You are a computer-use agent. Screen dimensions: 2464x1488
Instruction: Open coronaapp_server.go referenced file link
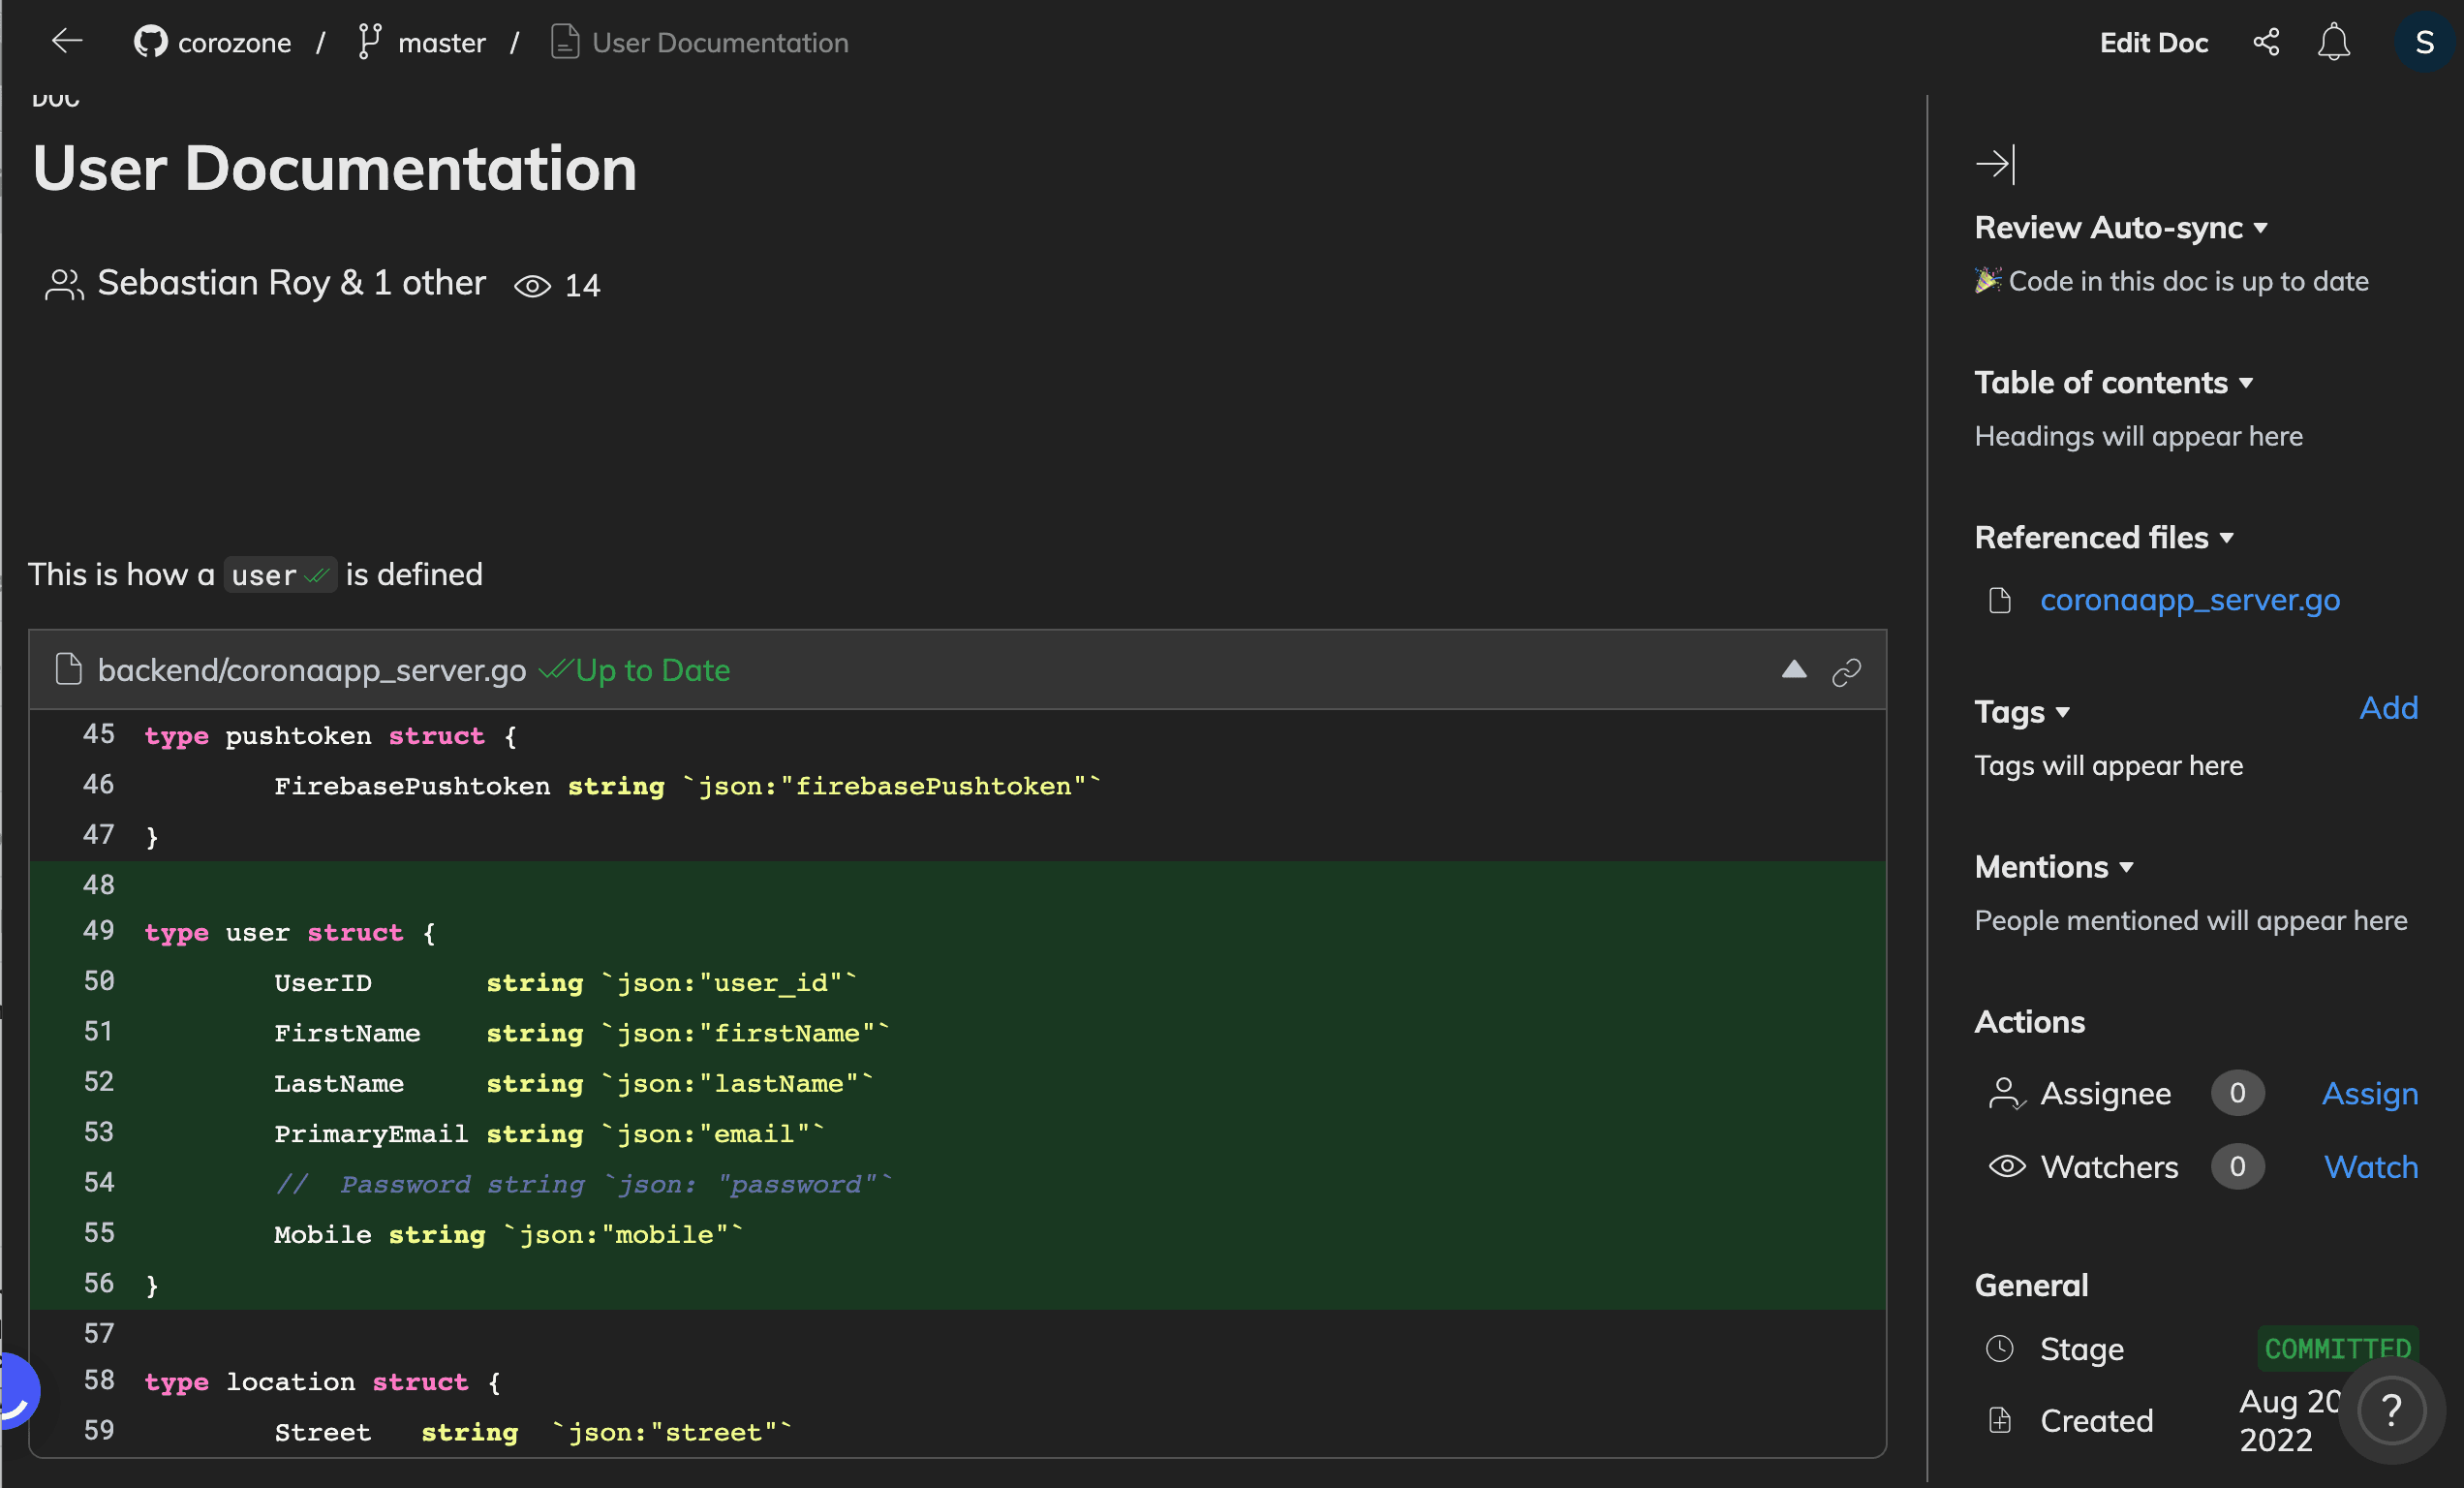click(2190, 600)
